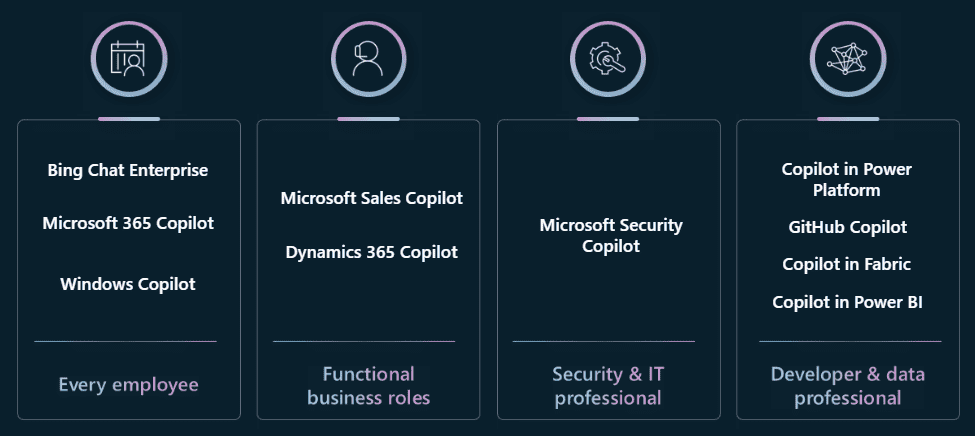This screenshot has height=436, width=975.
Task: Select Bing Chat Enterprise
Action: tap(128, 170)
